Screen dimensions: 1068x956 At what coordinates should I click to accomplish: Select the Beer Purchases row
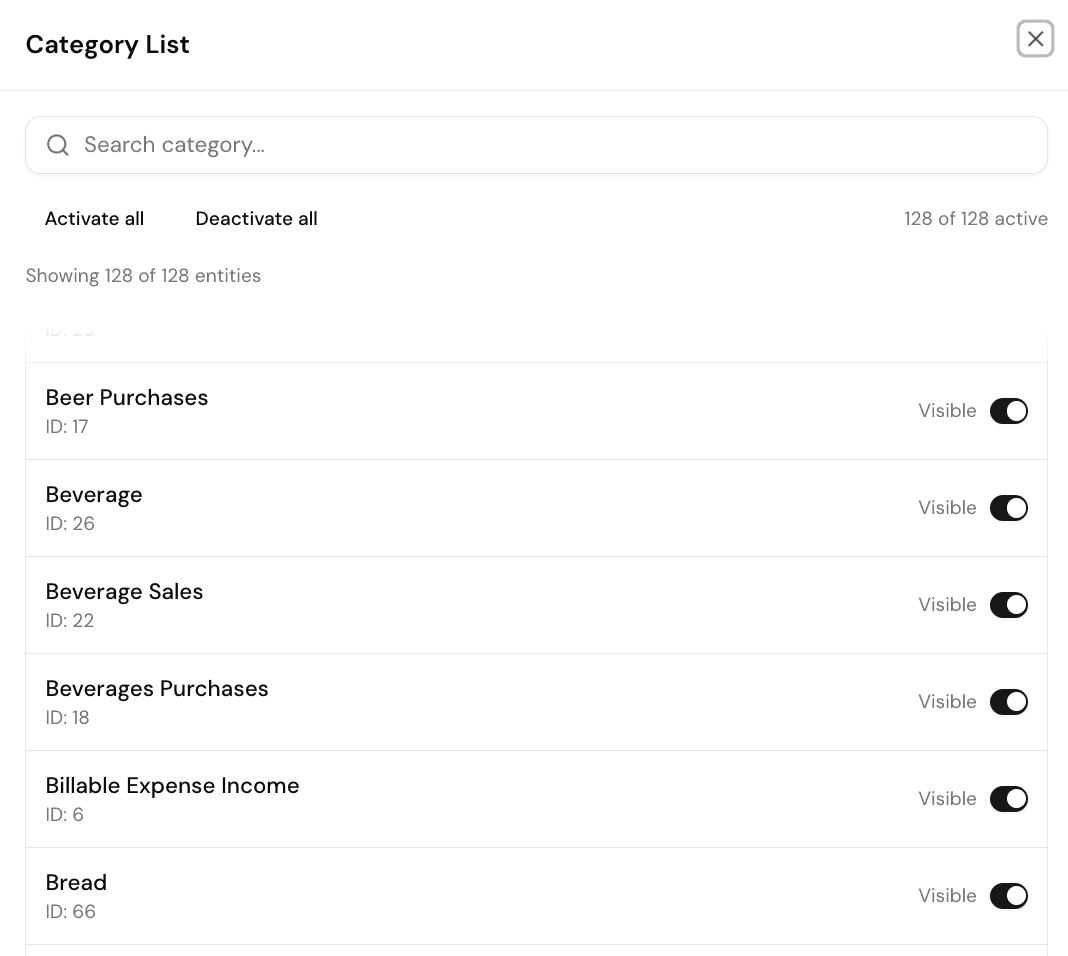pos(400,411)
